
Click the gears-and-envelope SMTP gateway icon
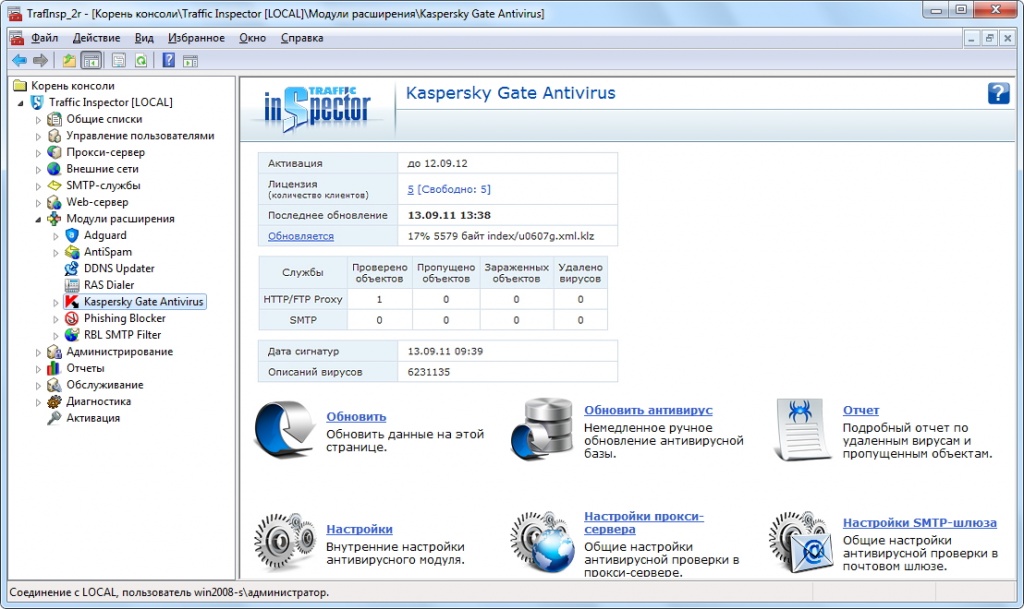(x=801, y=542)
